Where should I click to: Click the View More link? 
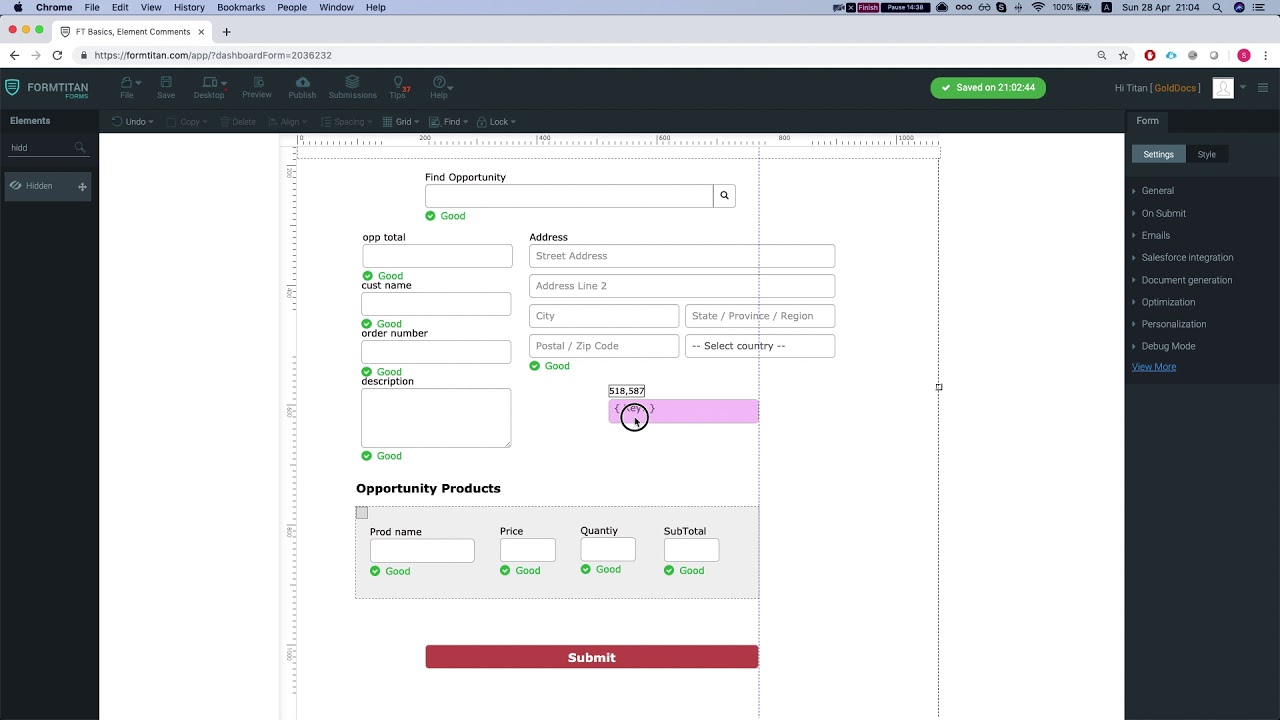point(1154,367)
